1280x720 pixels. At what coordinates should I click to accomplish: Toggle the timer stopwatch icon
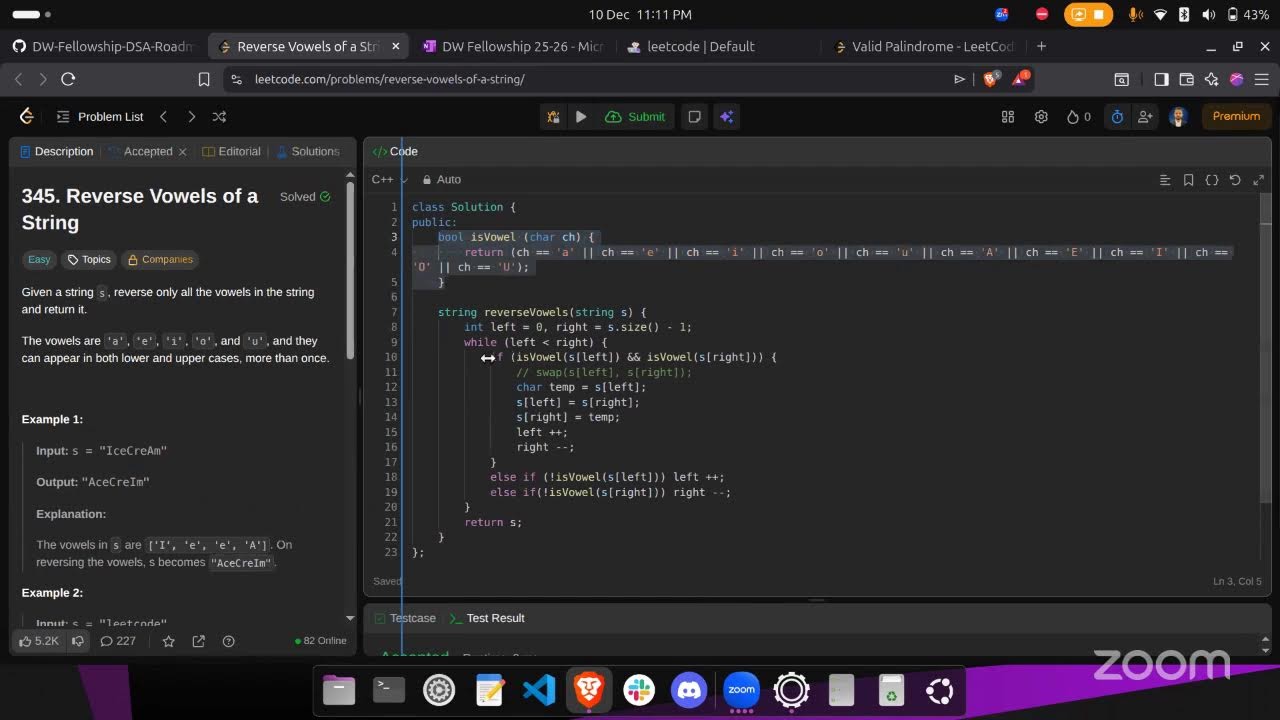(x=1117, y=117)
